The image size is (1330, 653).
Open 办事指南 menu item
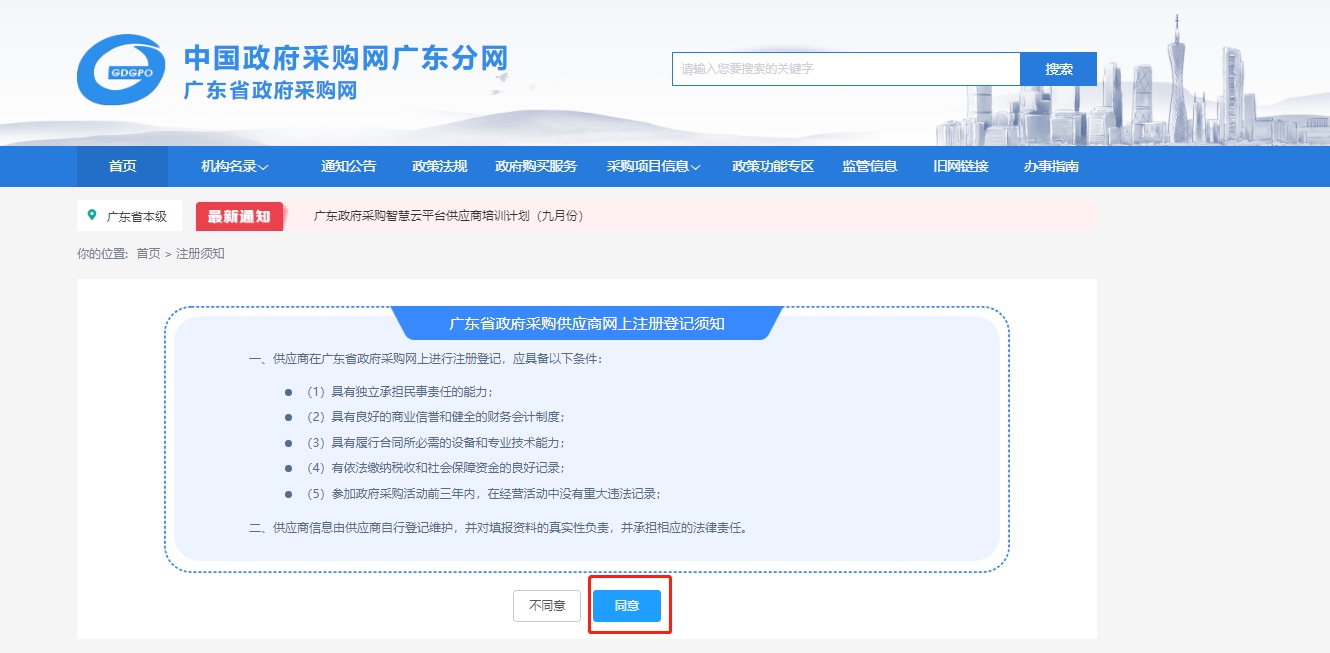pyautogui.click(x=1051, y=166)
